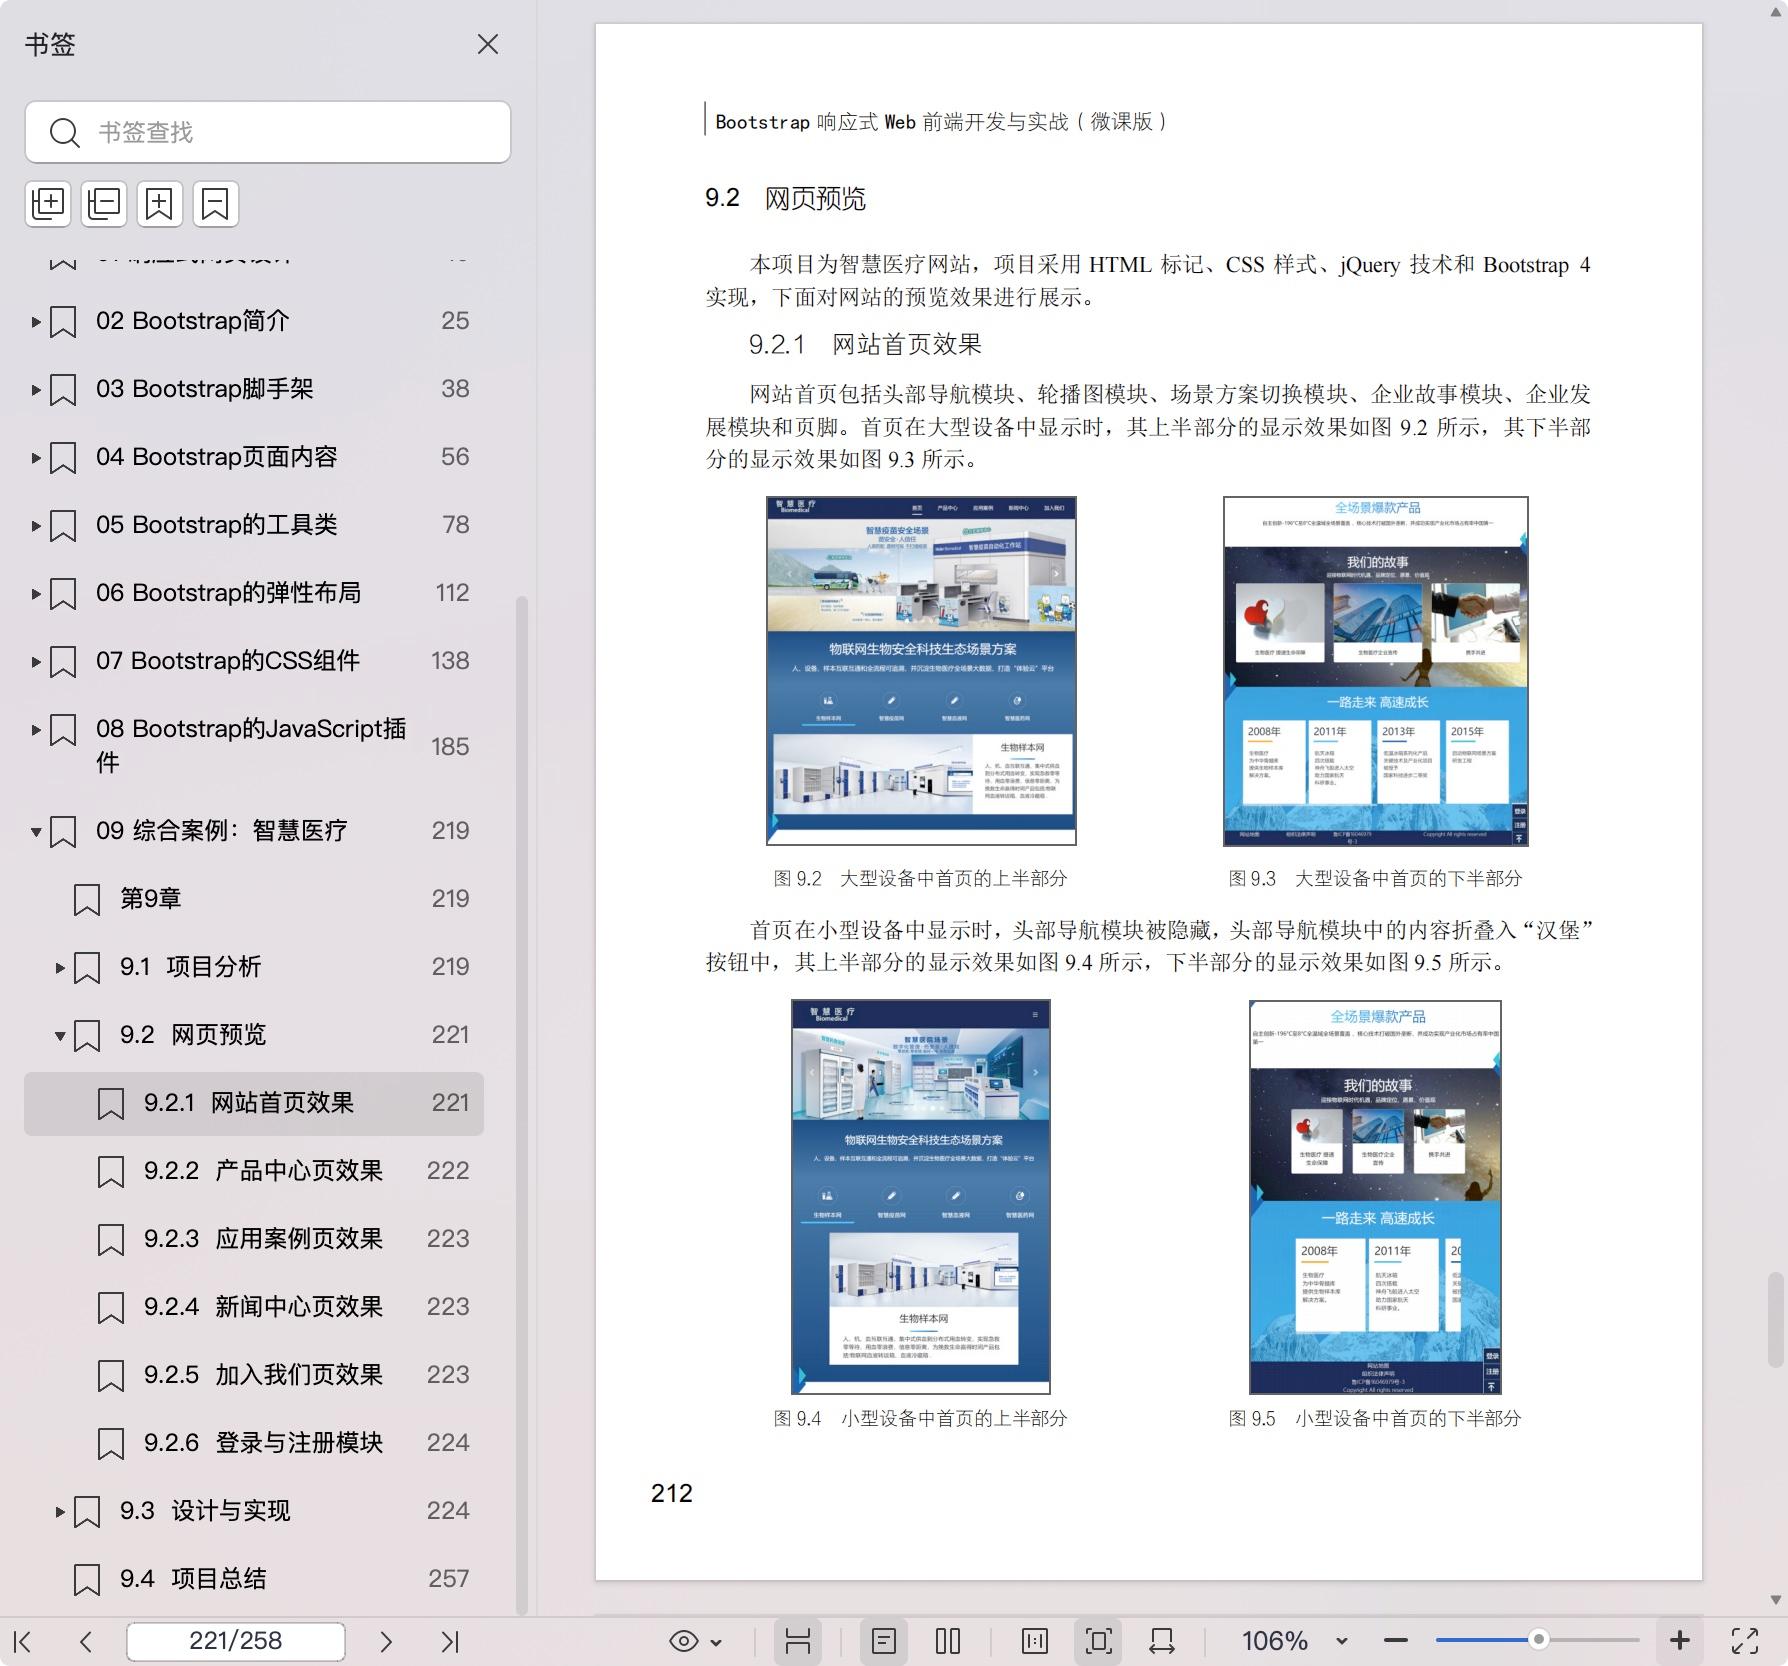
Task: Expand 03 Bootstrap脚手架 chapter
Action: 36,390
